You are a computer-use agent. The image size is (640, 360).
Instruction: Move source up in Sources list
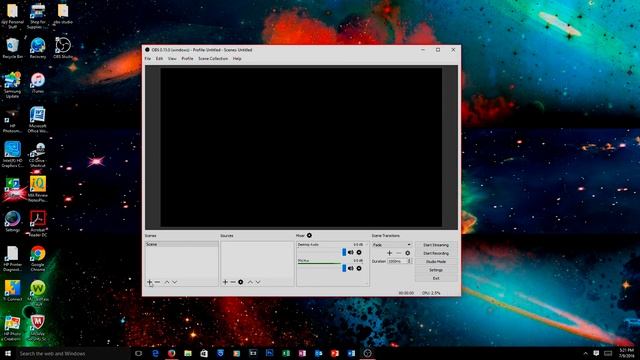point(250,282)
